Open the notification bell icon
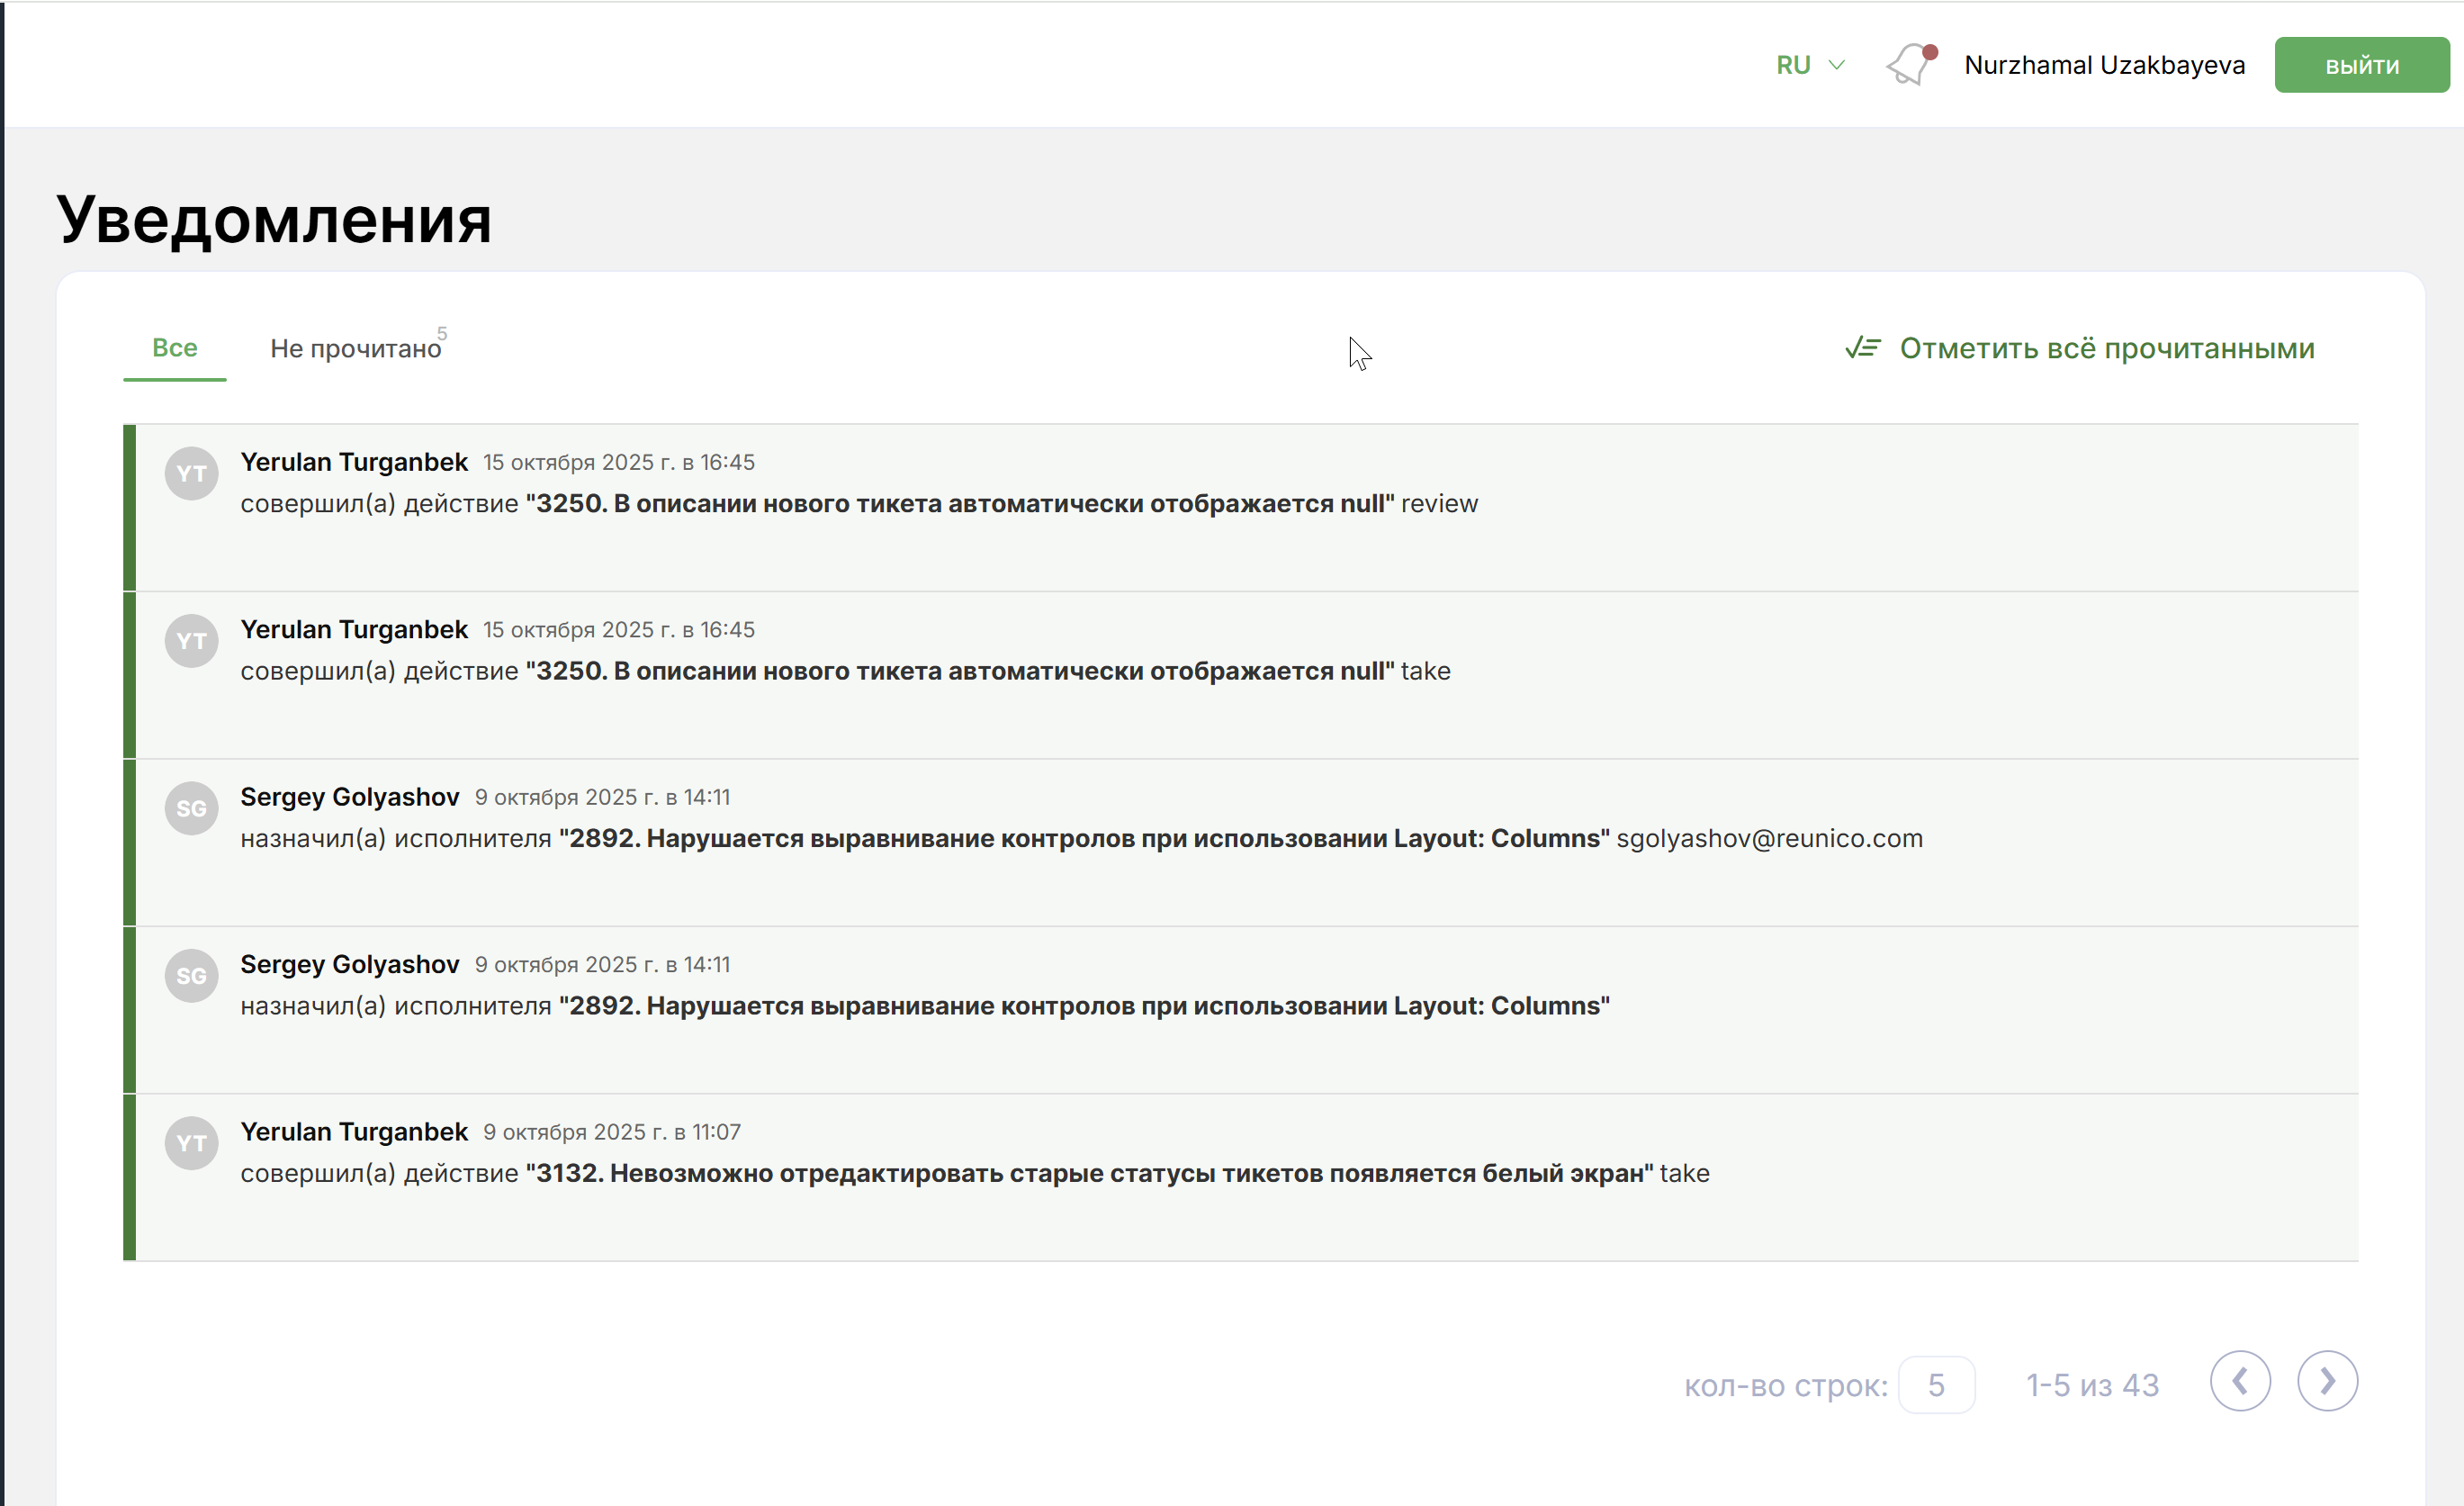This screenshot has width=2464, height=1506. pyautogui.click(x=1909, y=65)
